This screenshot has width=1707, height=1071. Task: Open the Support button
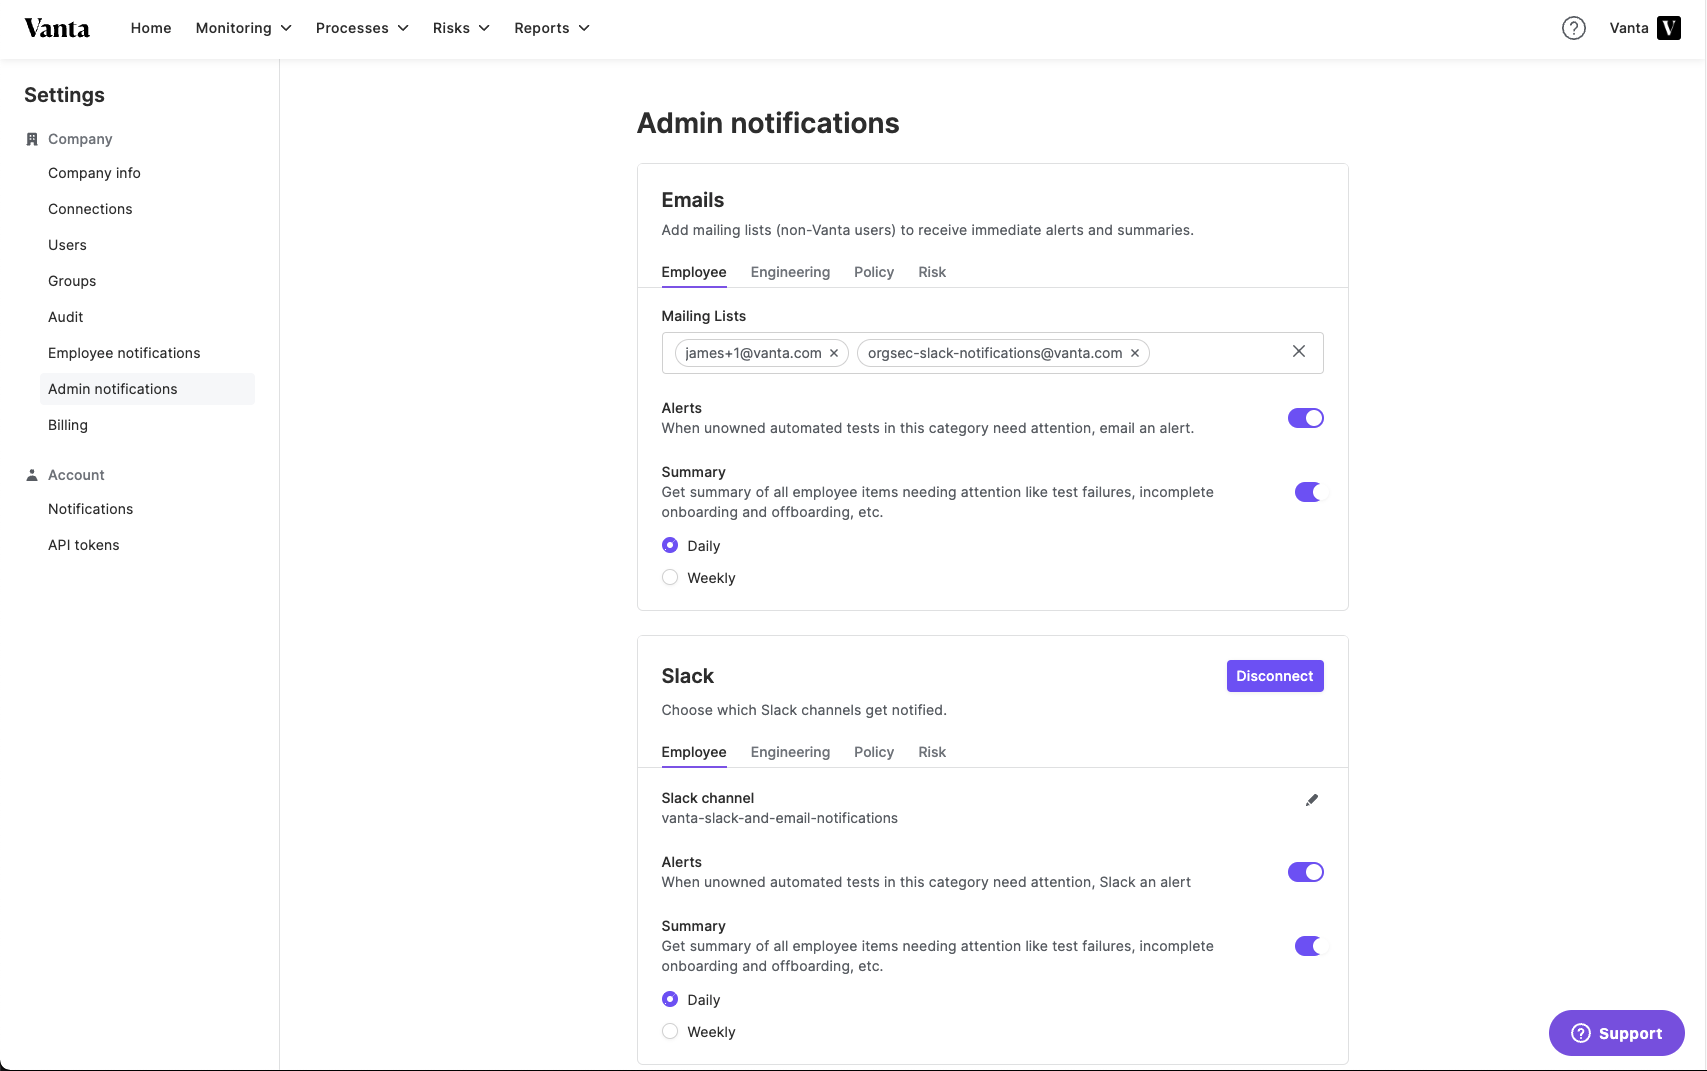(x=1616, y=1033)
